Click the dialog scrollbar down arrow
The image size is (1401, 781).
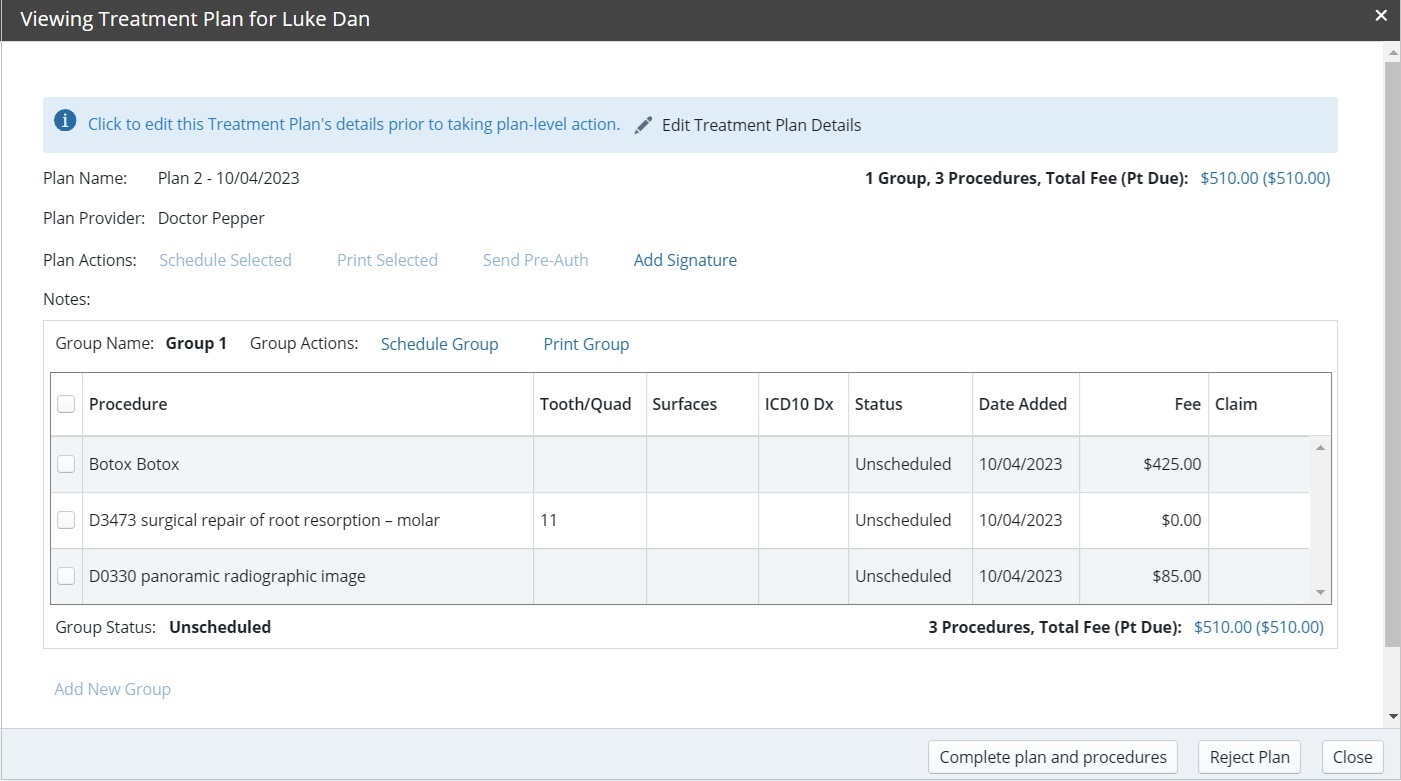(1391, 717)
